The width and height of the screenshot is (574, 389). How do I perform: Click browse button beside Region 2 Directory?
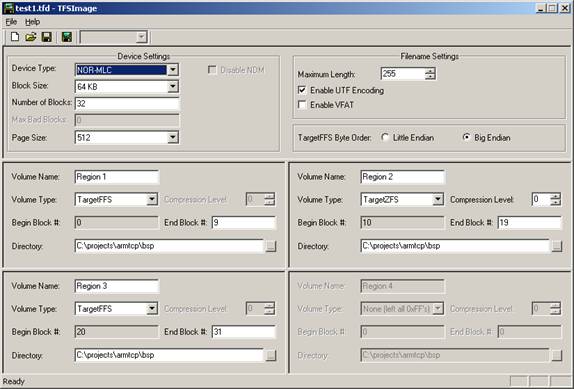(x=557, y=246)
